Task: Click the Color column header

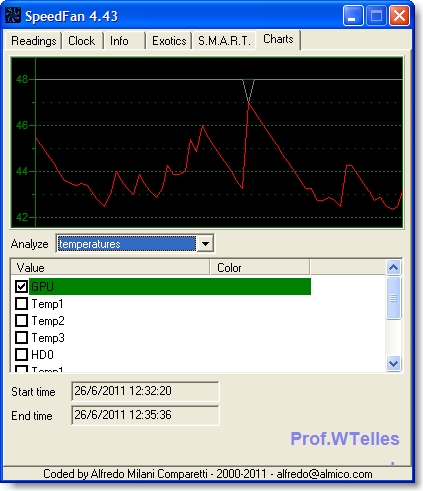Action: coord(260,268)
